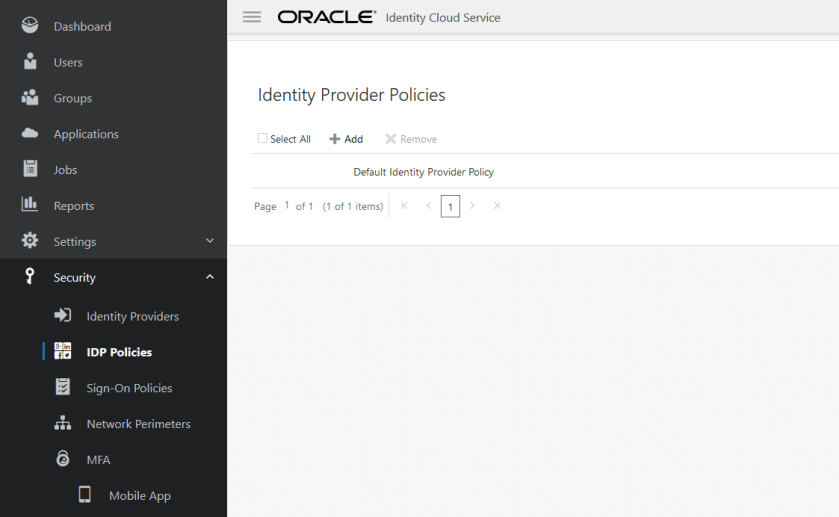Click page number 1 in pagination

[450, 207]
